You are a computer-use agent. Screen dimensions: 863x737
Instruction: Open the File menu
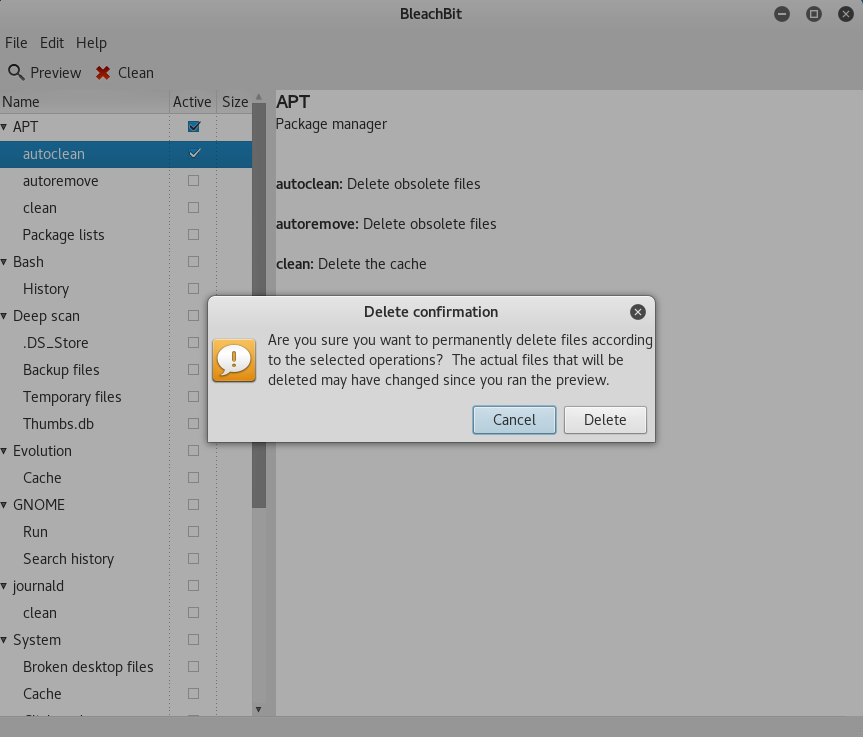16,43
